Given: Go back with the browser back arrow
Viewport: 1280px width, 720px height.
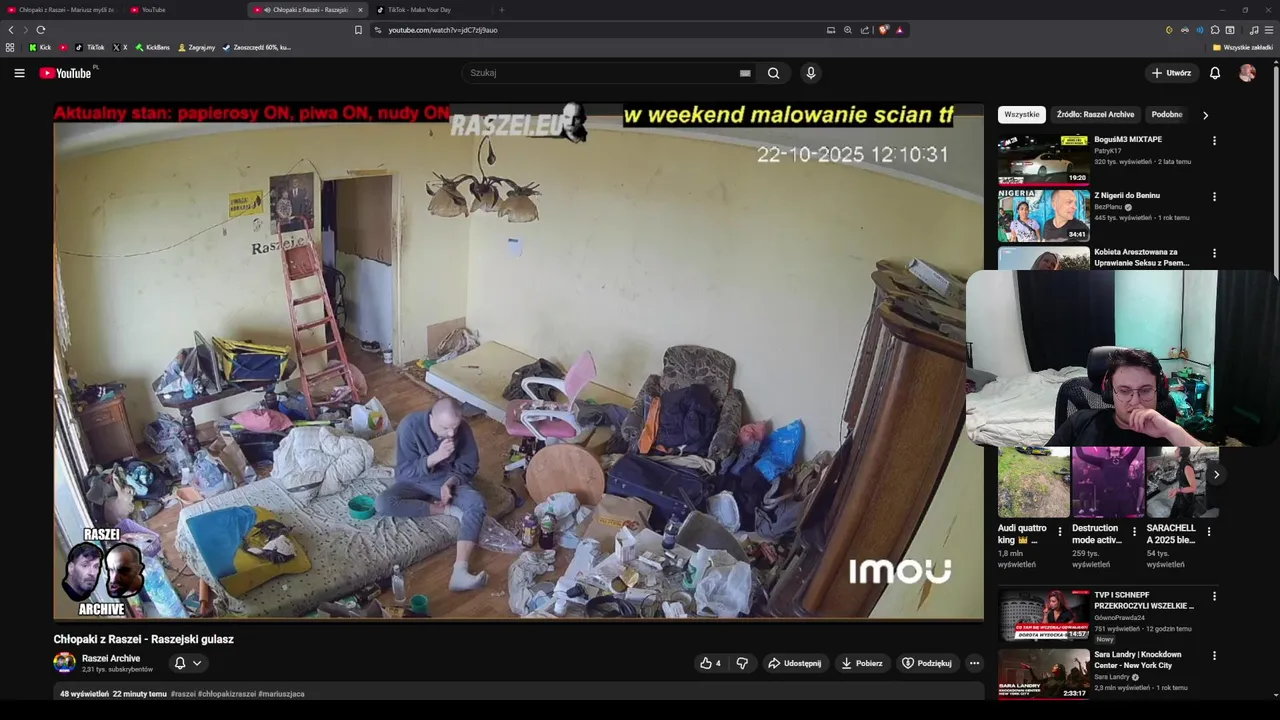Looking at the screenshot, I should click(x=11, y=30).
